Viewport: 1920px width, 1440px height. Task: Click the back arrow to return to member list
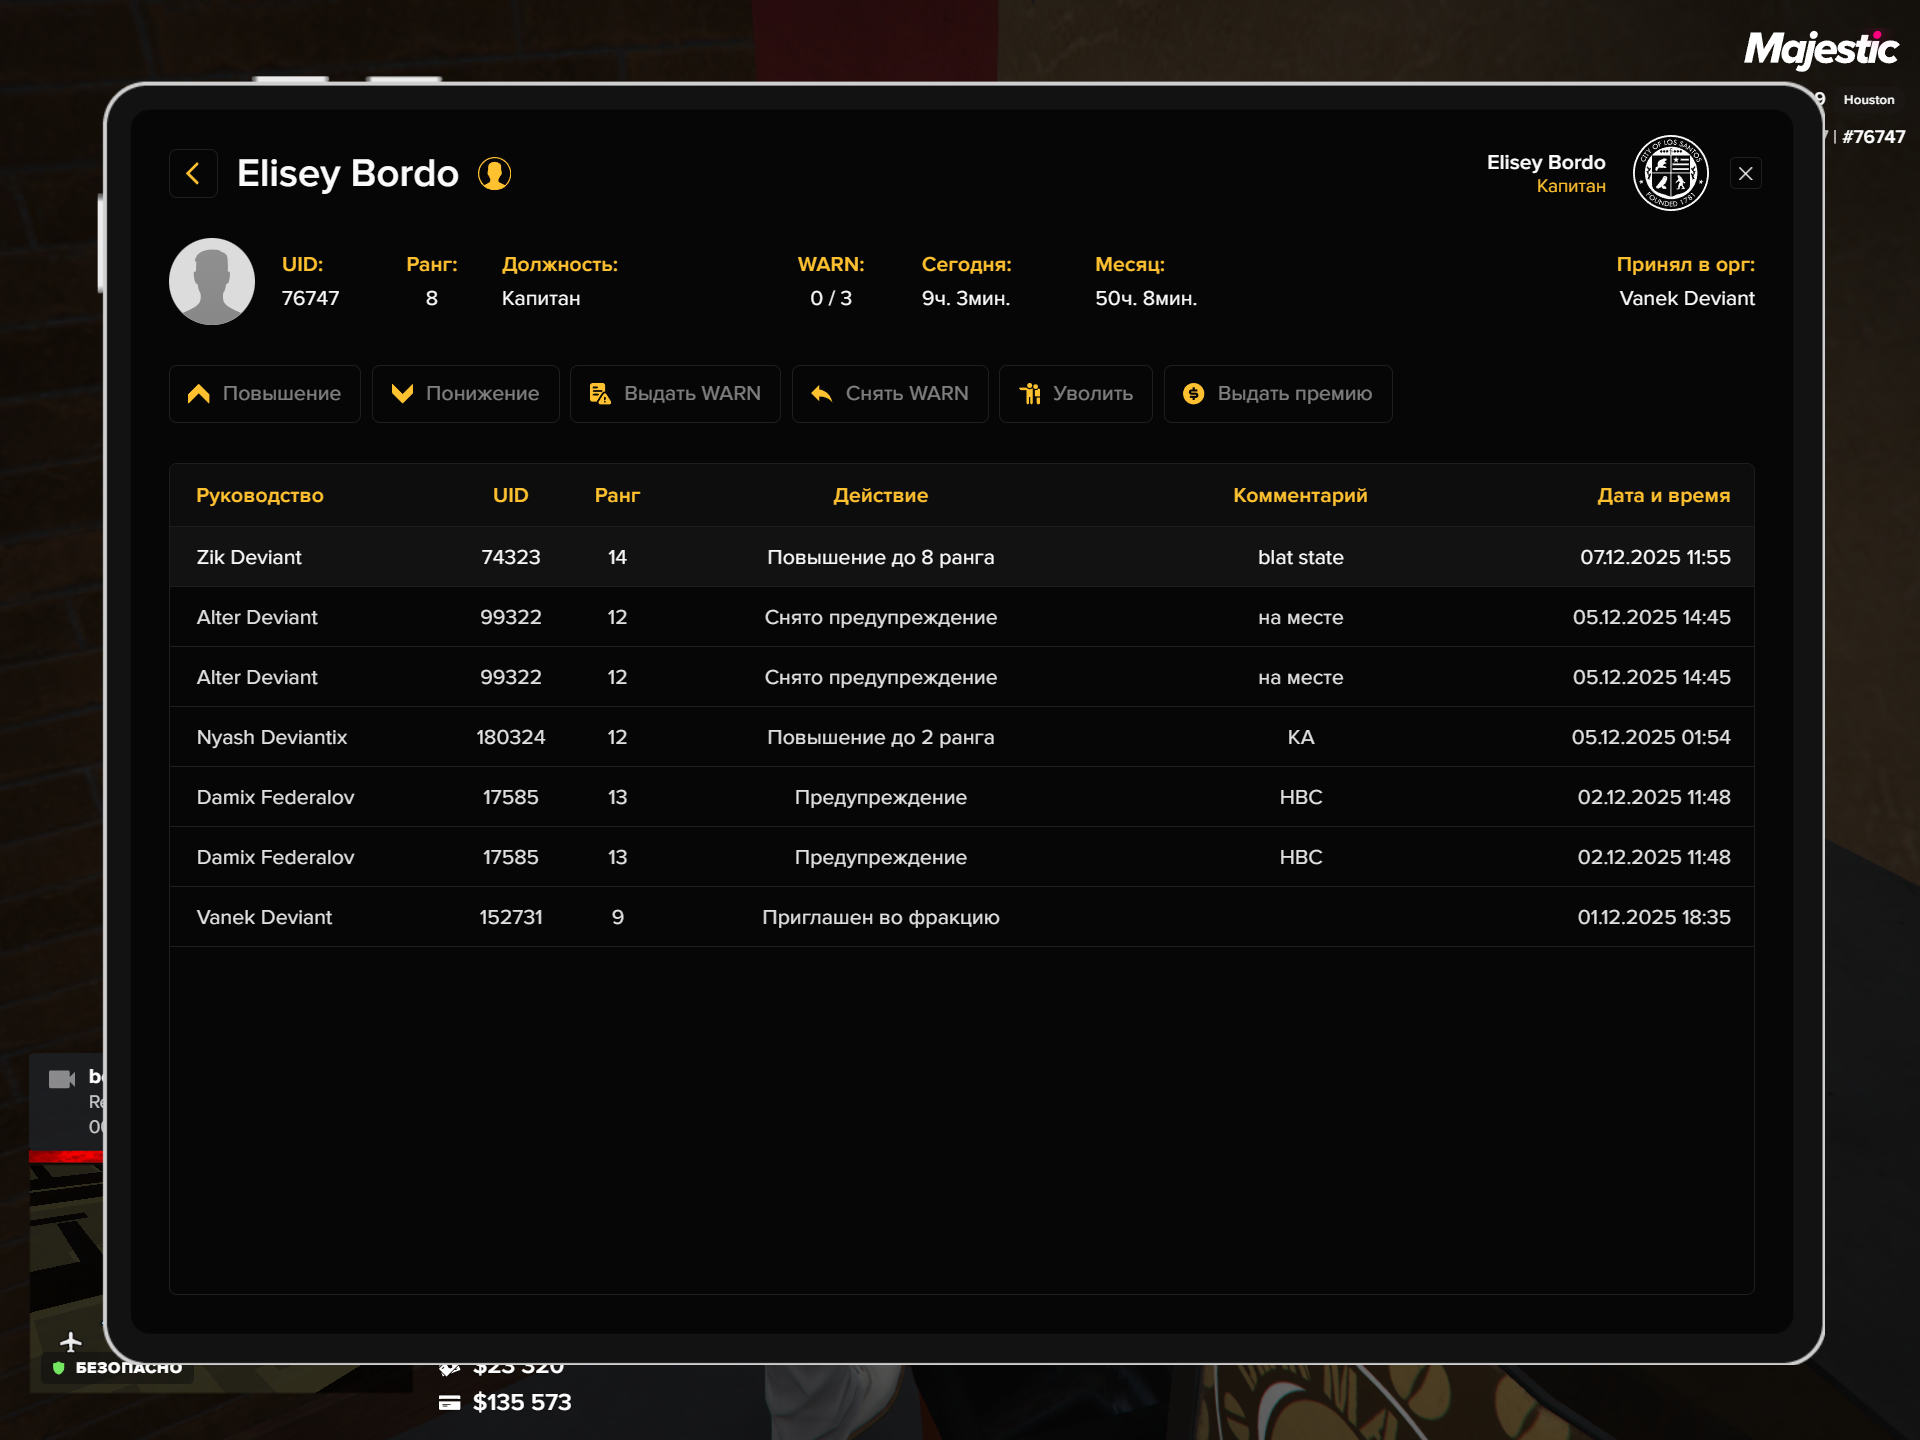click(193, 173)
